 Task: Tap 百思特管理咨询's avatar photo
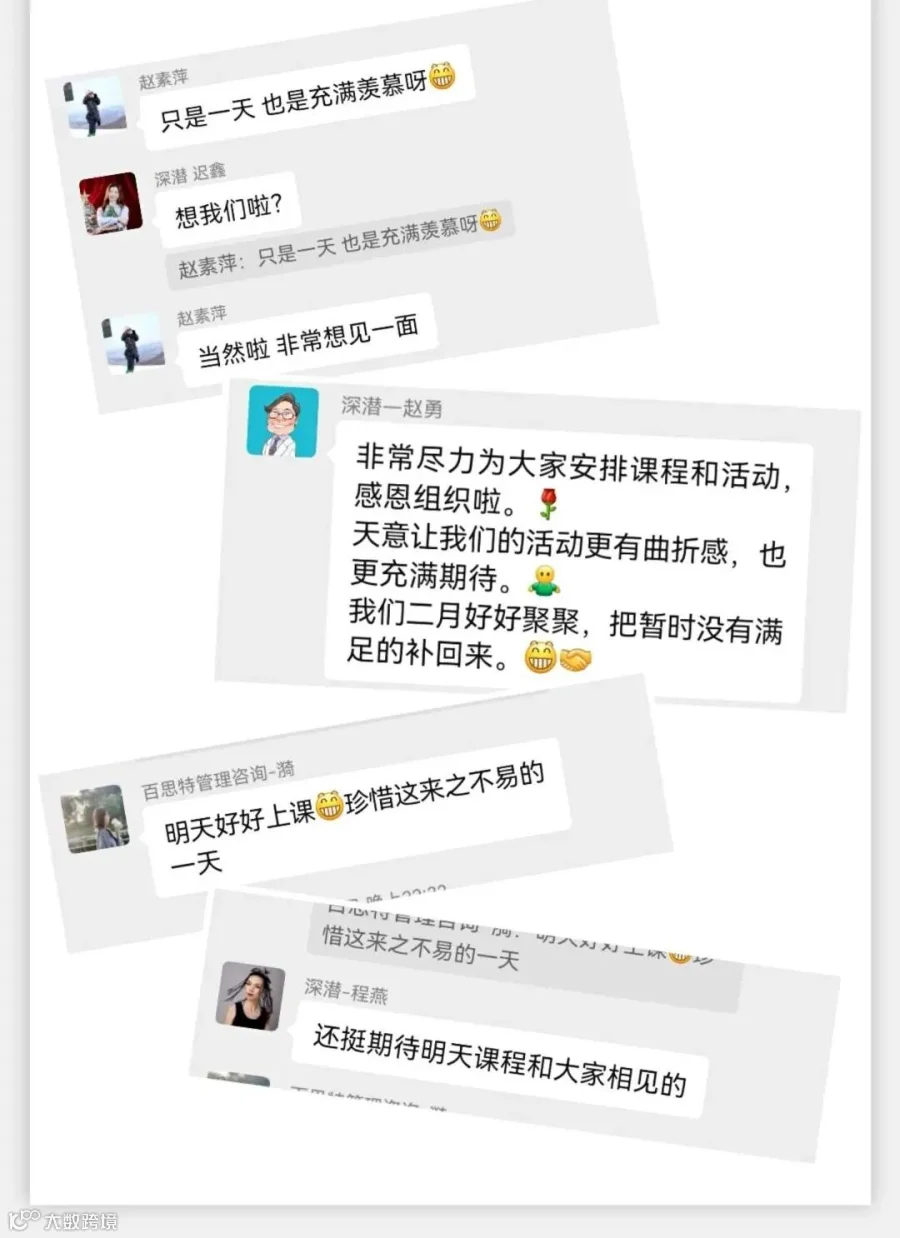coord(95,818)
